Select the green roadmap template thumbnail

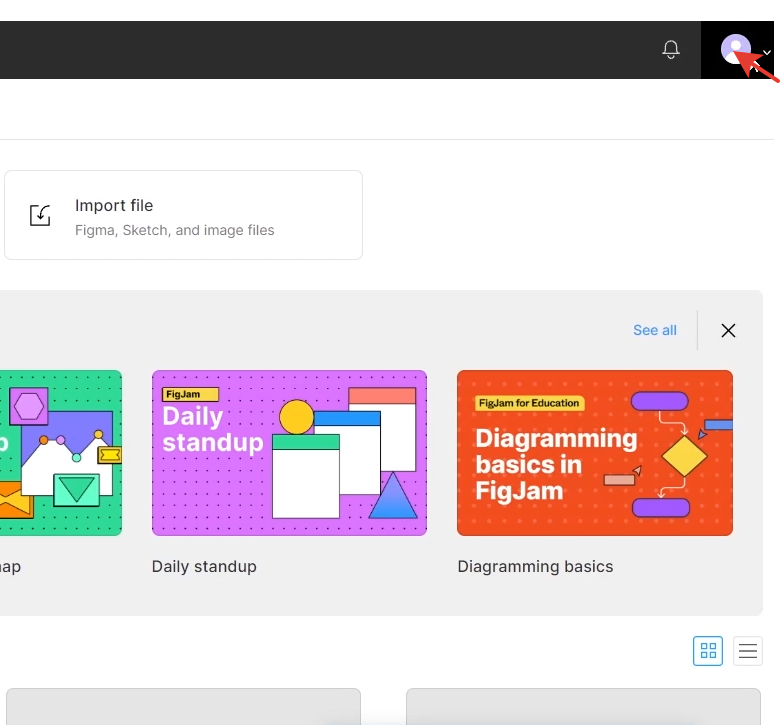(61, 453)
